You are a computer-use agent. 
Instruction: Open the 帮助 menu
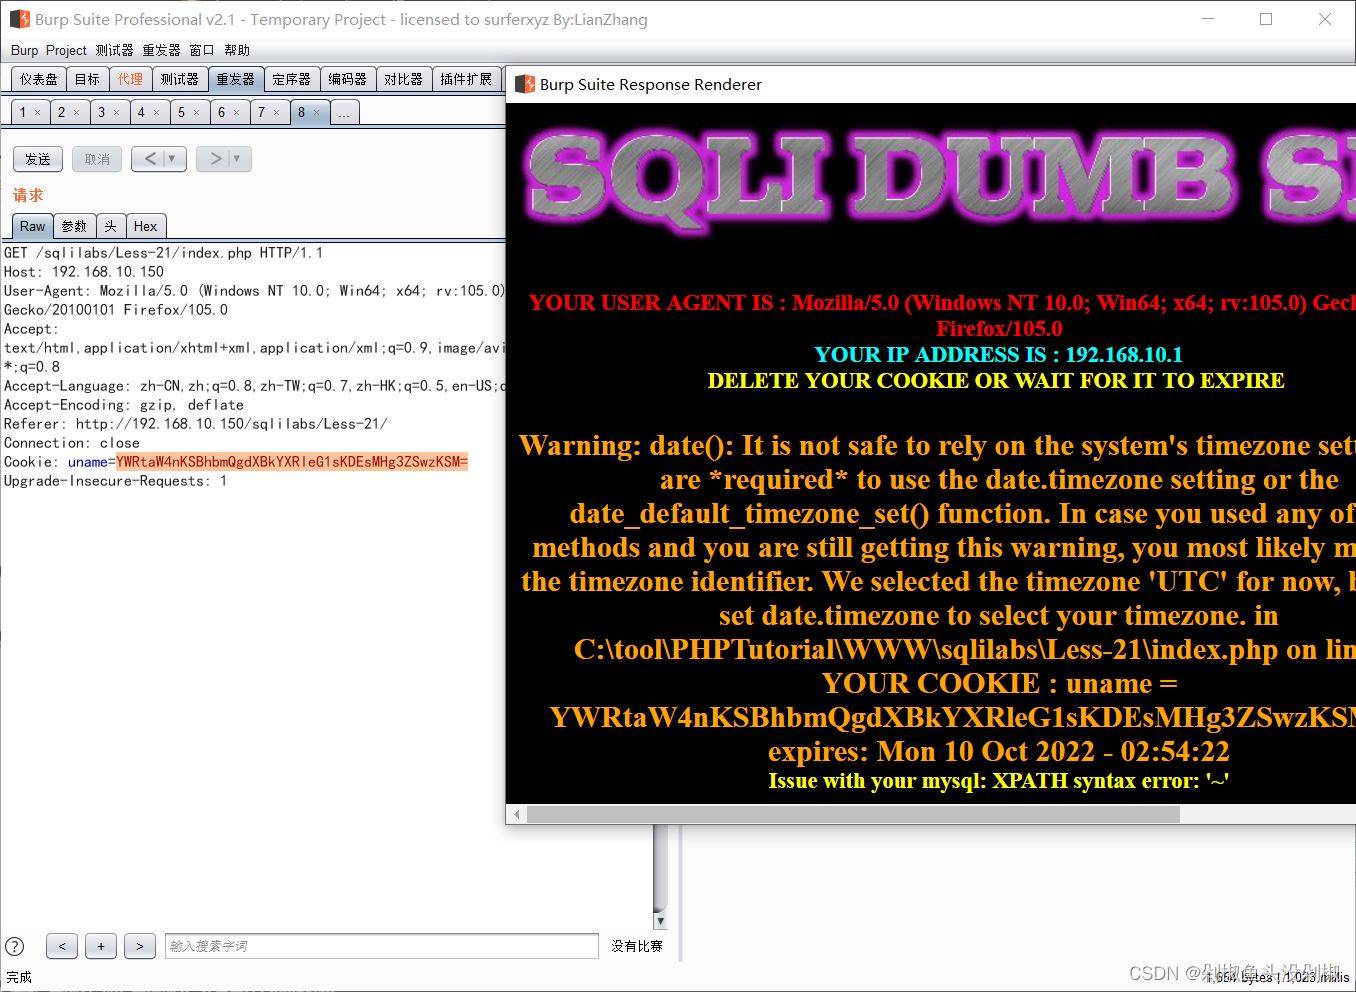(x=237, y=50)
